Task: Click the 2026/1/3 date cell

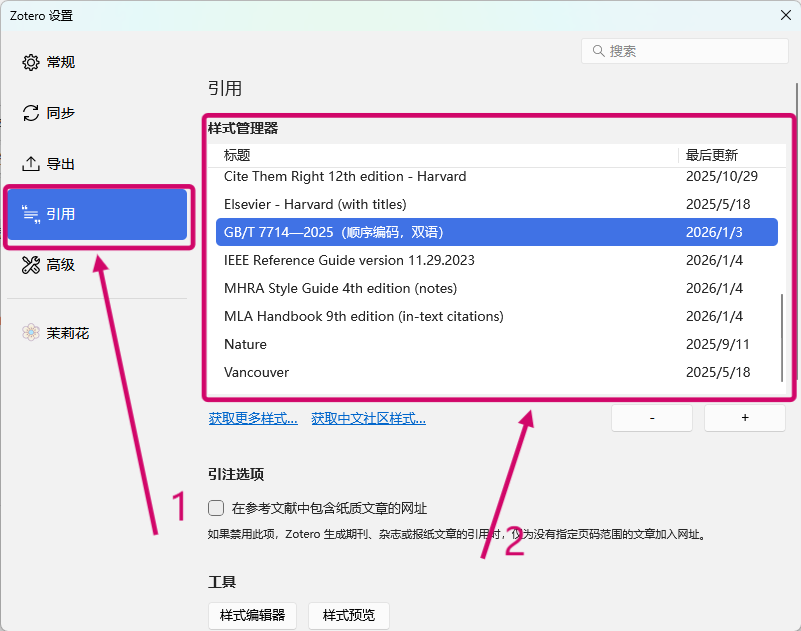Action: coord(714,232)
